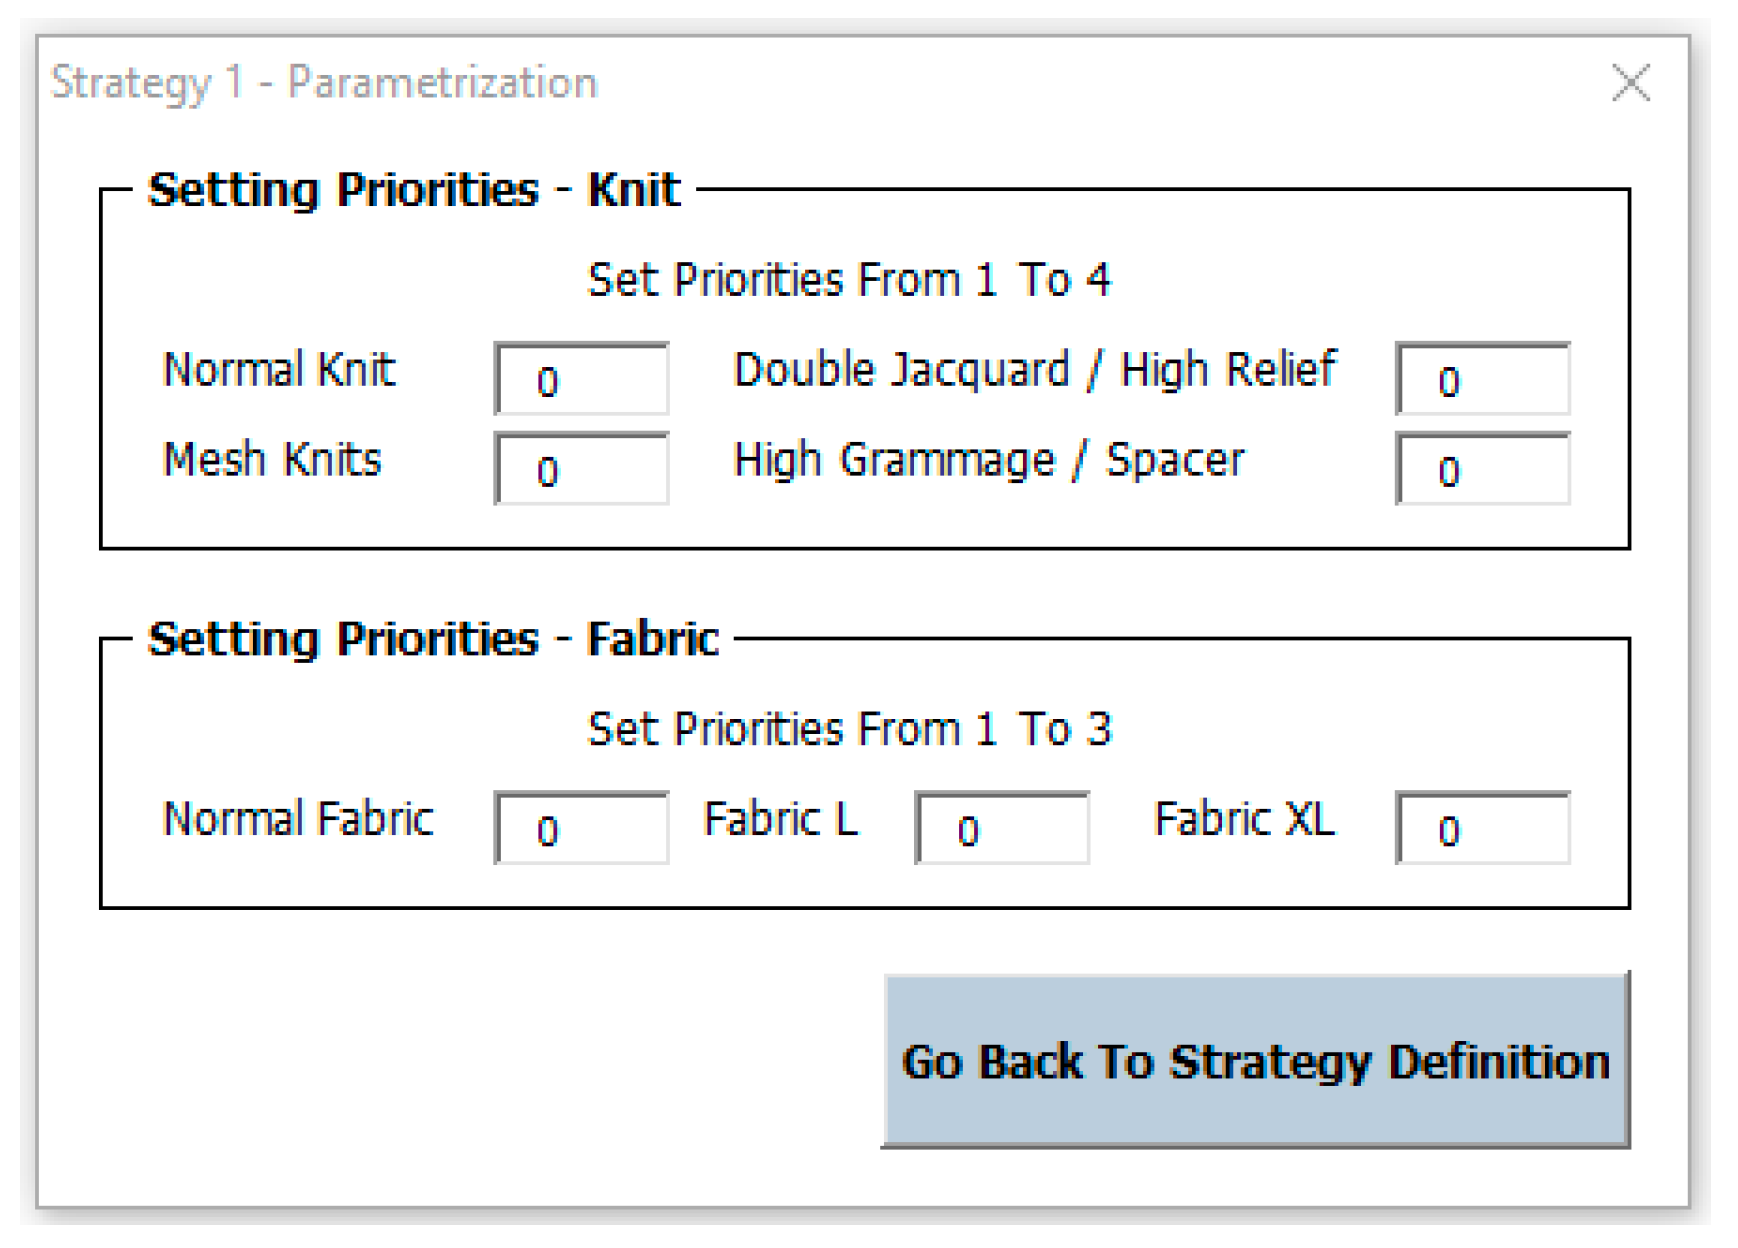Click the Mesh Knits label text

click(272, 460)
